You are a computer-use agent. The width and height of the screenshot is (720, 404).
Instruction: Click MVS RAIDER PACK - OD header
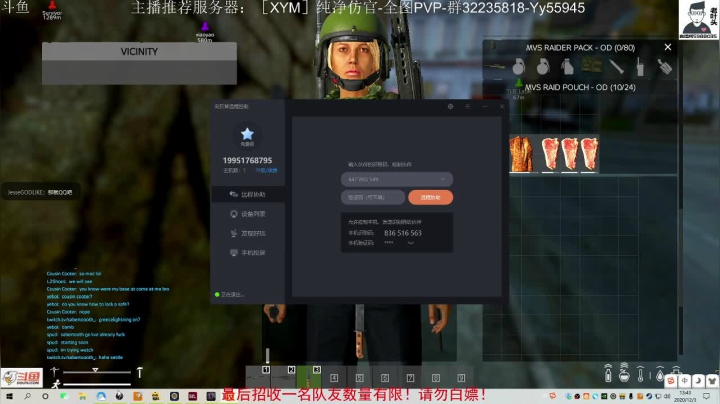(580, 48)
